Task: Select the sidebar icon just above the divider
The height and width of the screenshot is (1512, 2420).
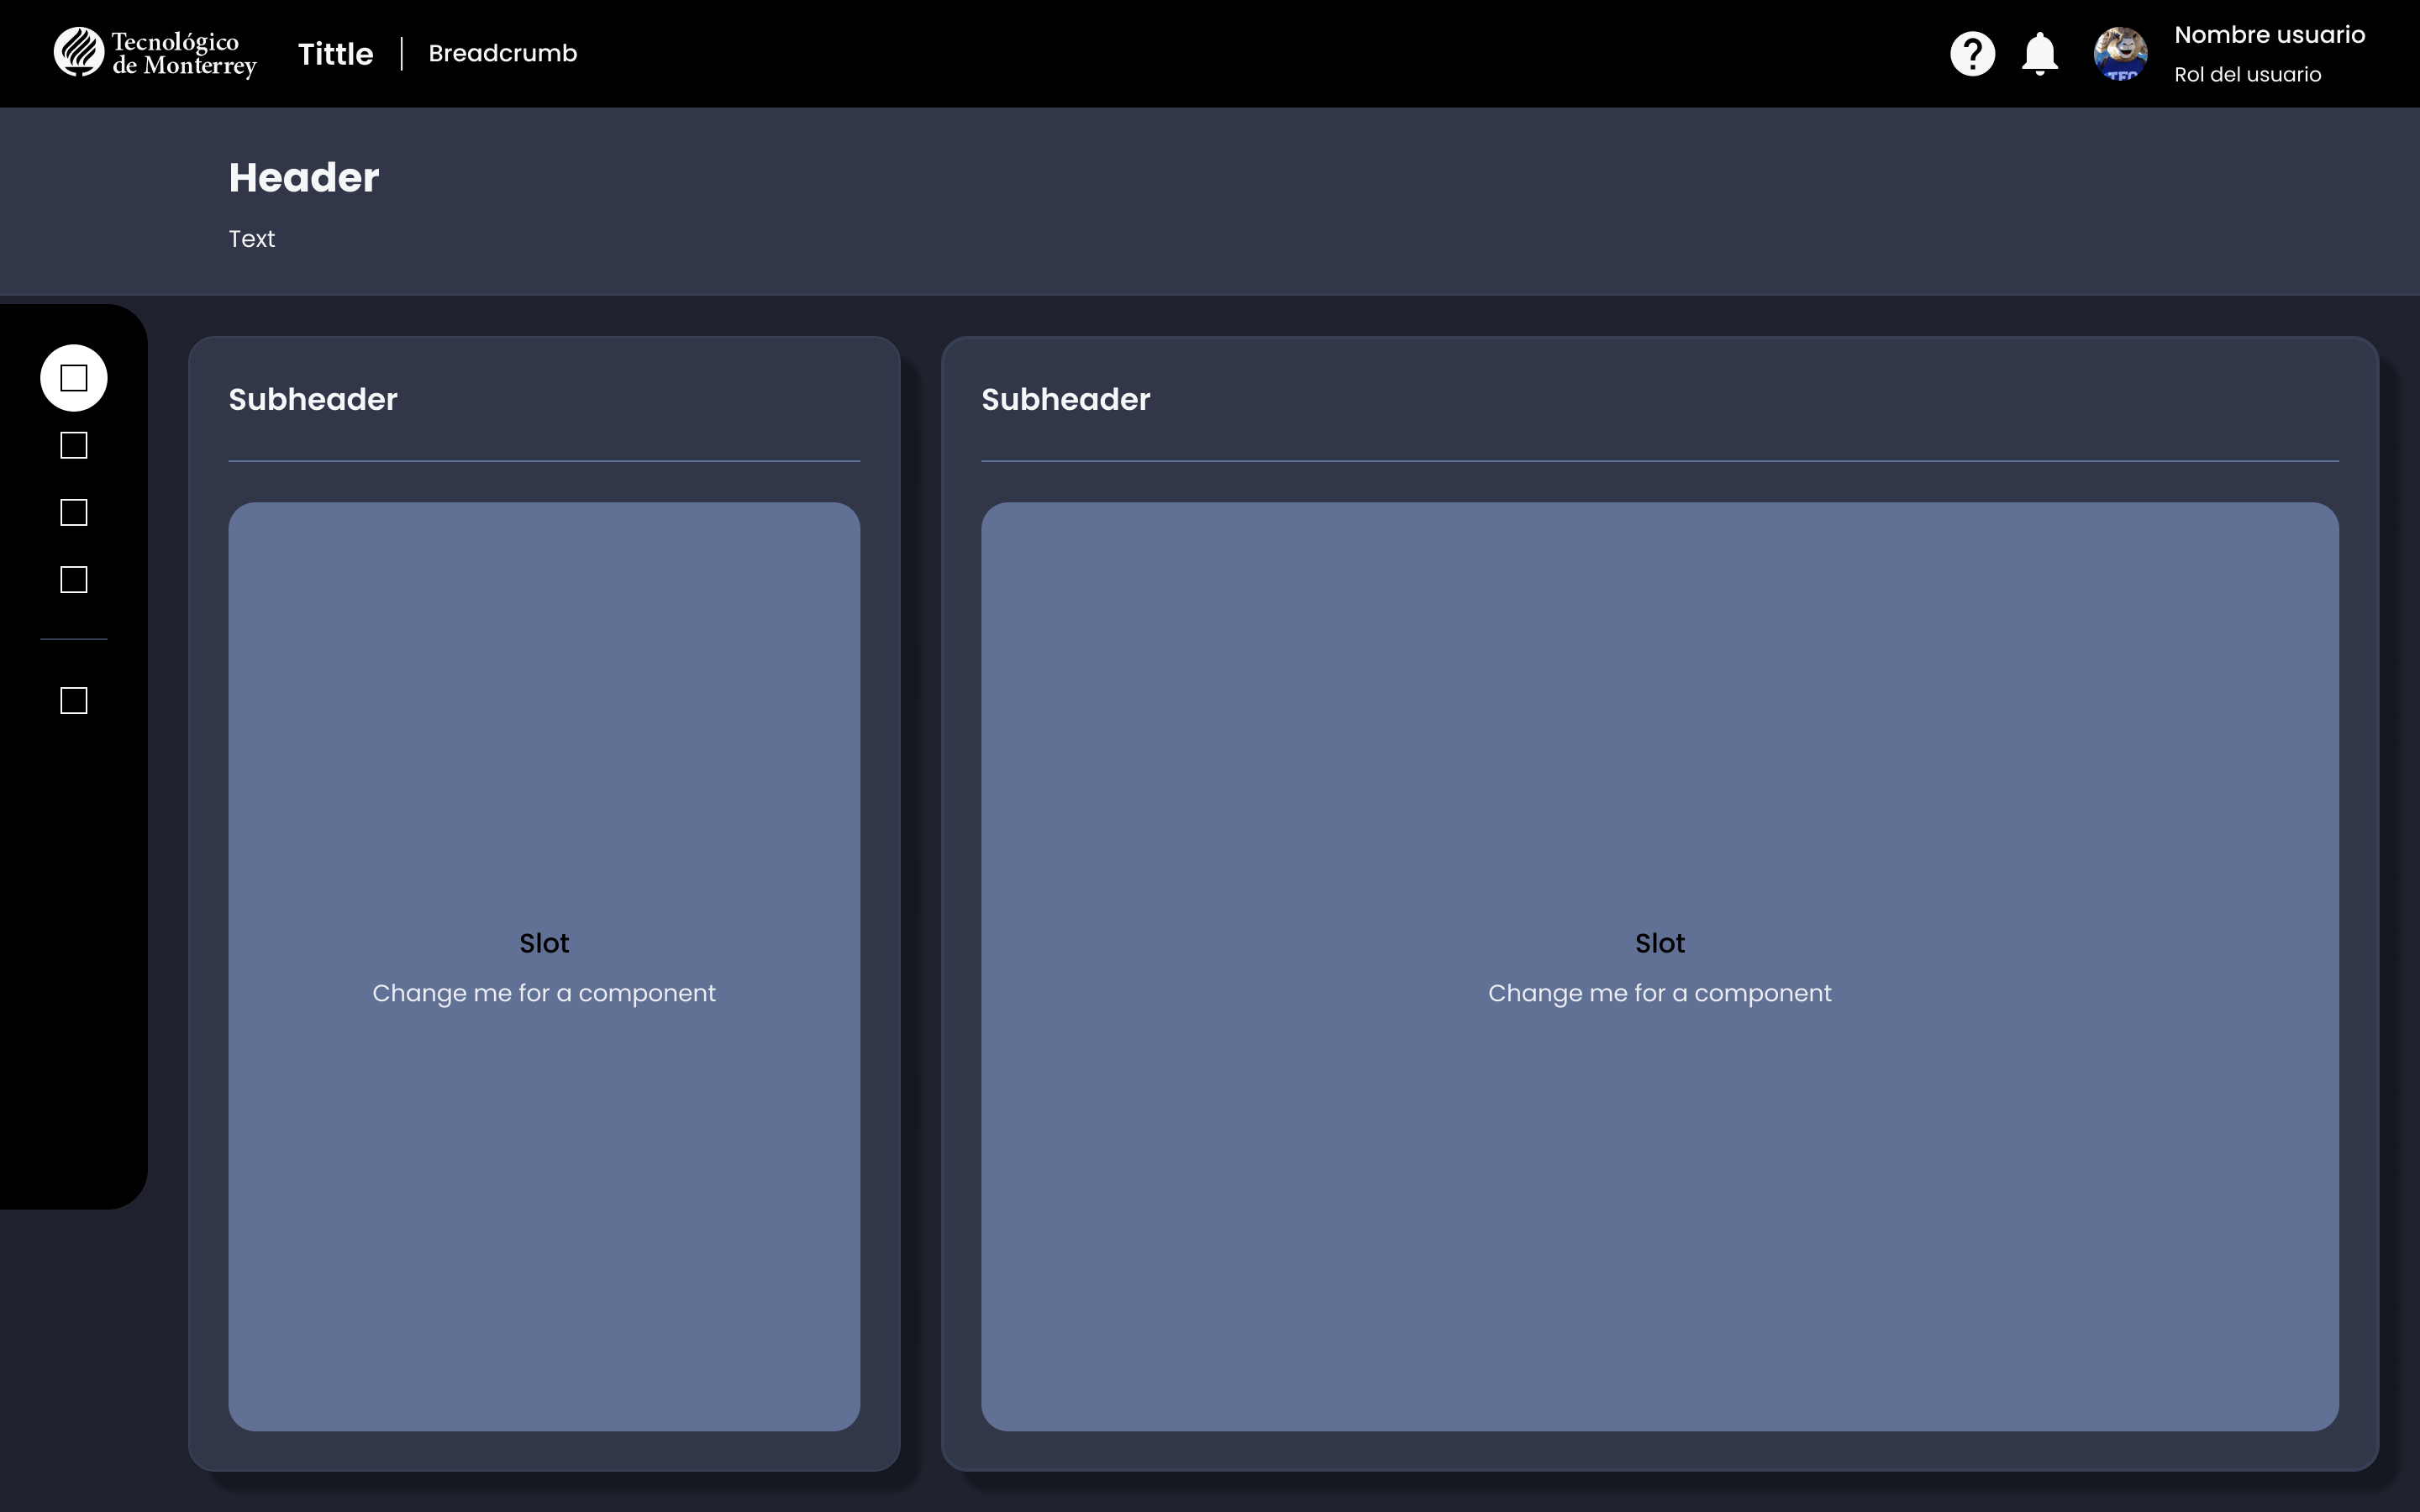Action: tap(74, 579)
